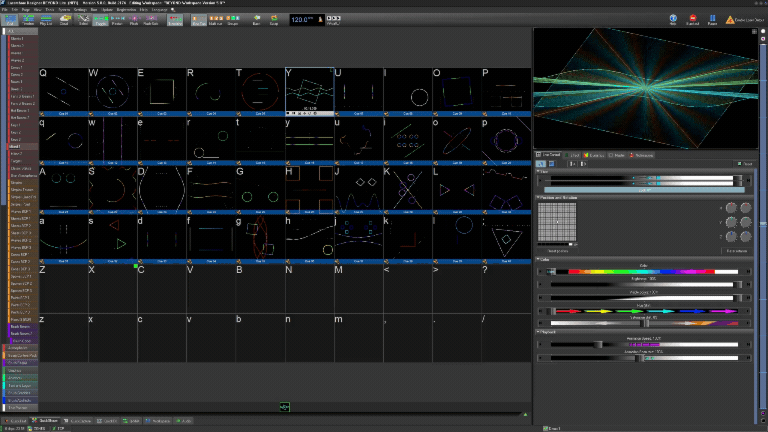Collapse the Color section header
The height and width of the screenshot is (432, 768).
(544, 260)
